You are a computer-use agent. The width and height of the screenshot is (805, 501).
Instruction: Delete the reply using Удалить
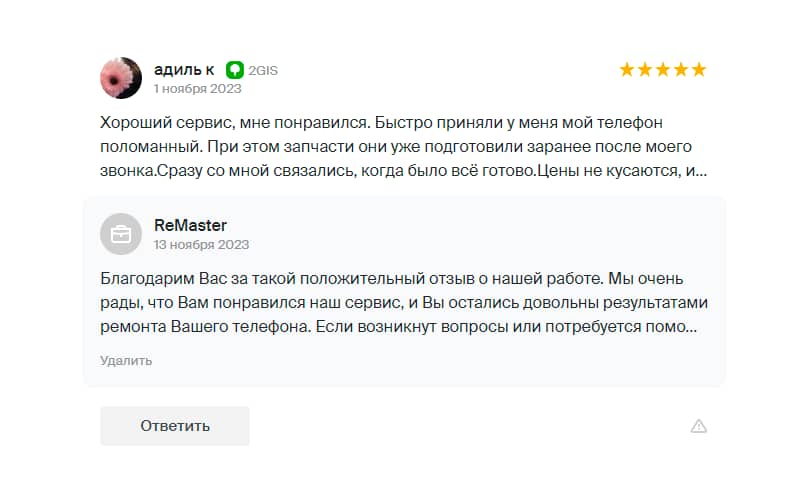pos(126,360)
